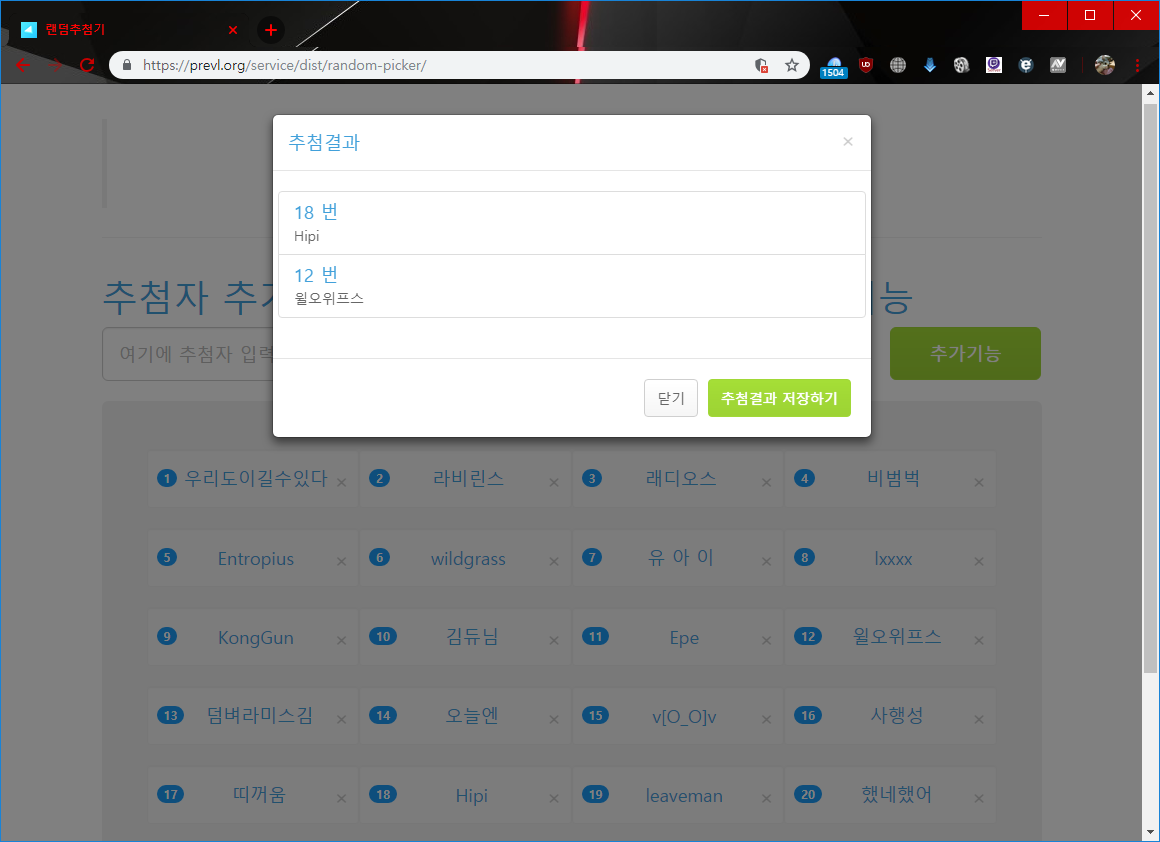Close the 추첨결과 dialog with X
This screenshot has height=842, width=1160.
(x=848, y=142)
